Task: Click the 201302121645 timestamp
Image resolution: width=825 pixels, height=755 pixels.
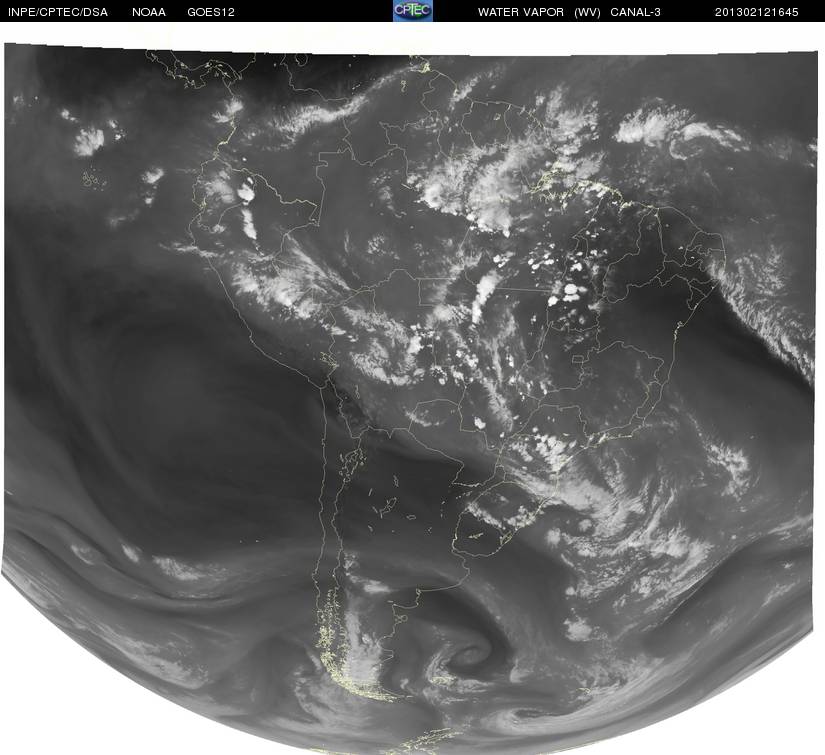Action: (757, 12)
